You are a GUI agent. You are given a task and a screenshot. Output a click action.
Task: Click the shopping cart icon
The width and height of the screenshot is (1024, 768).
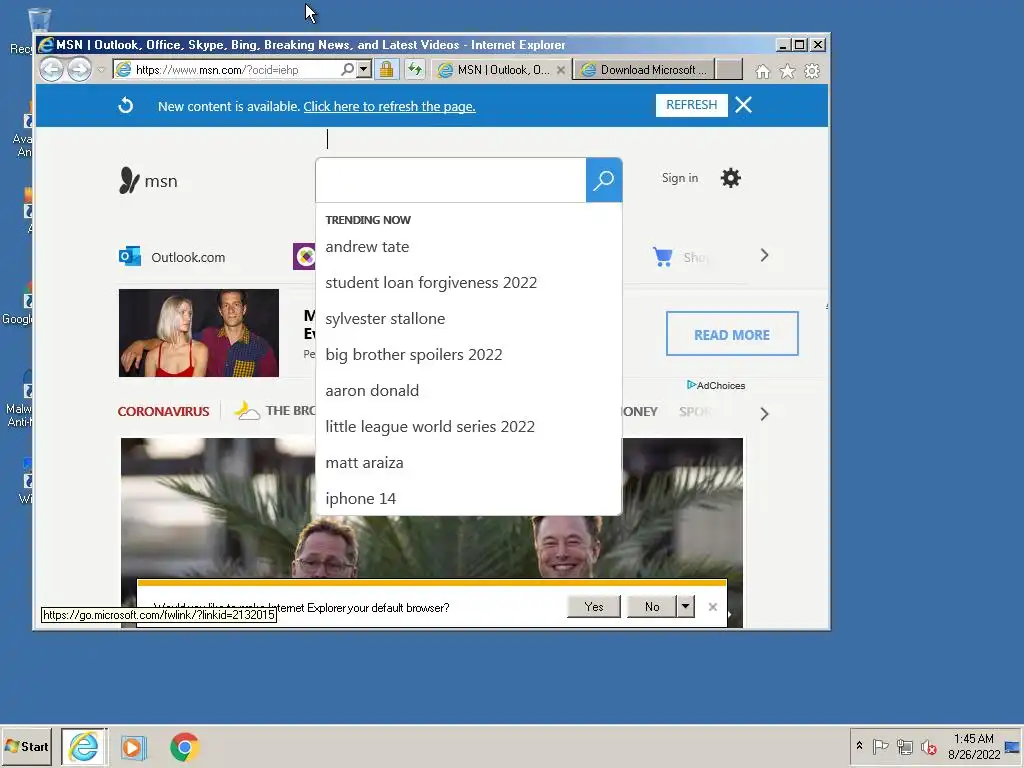(x=662, y=257)
